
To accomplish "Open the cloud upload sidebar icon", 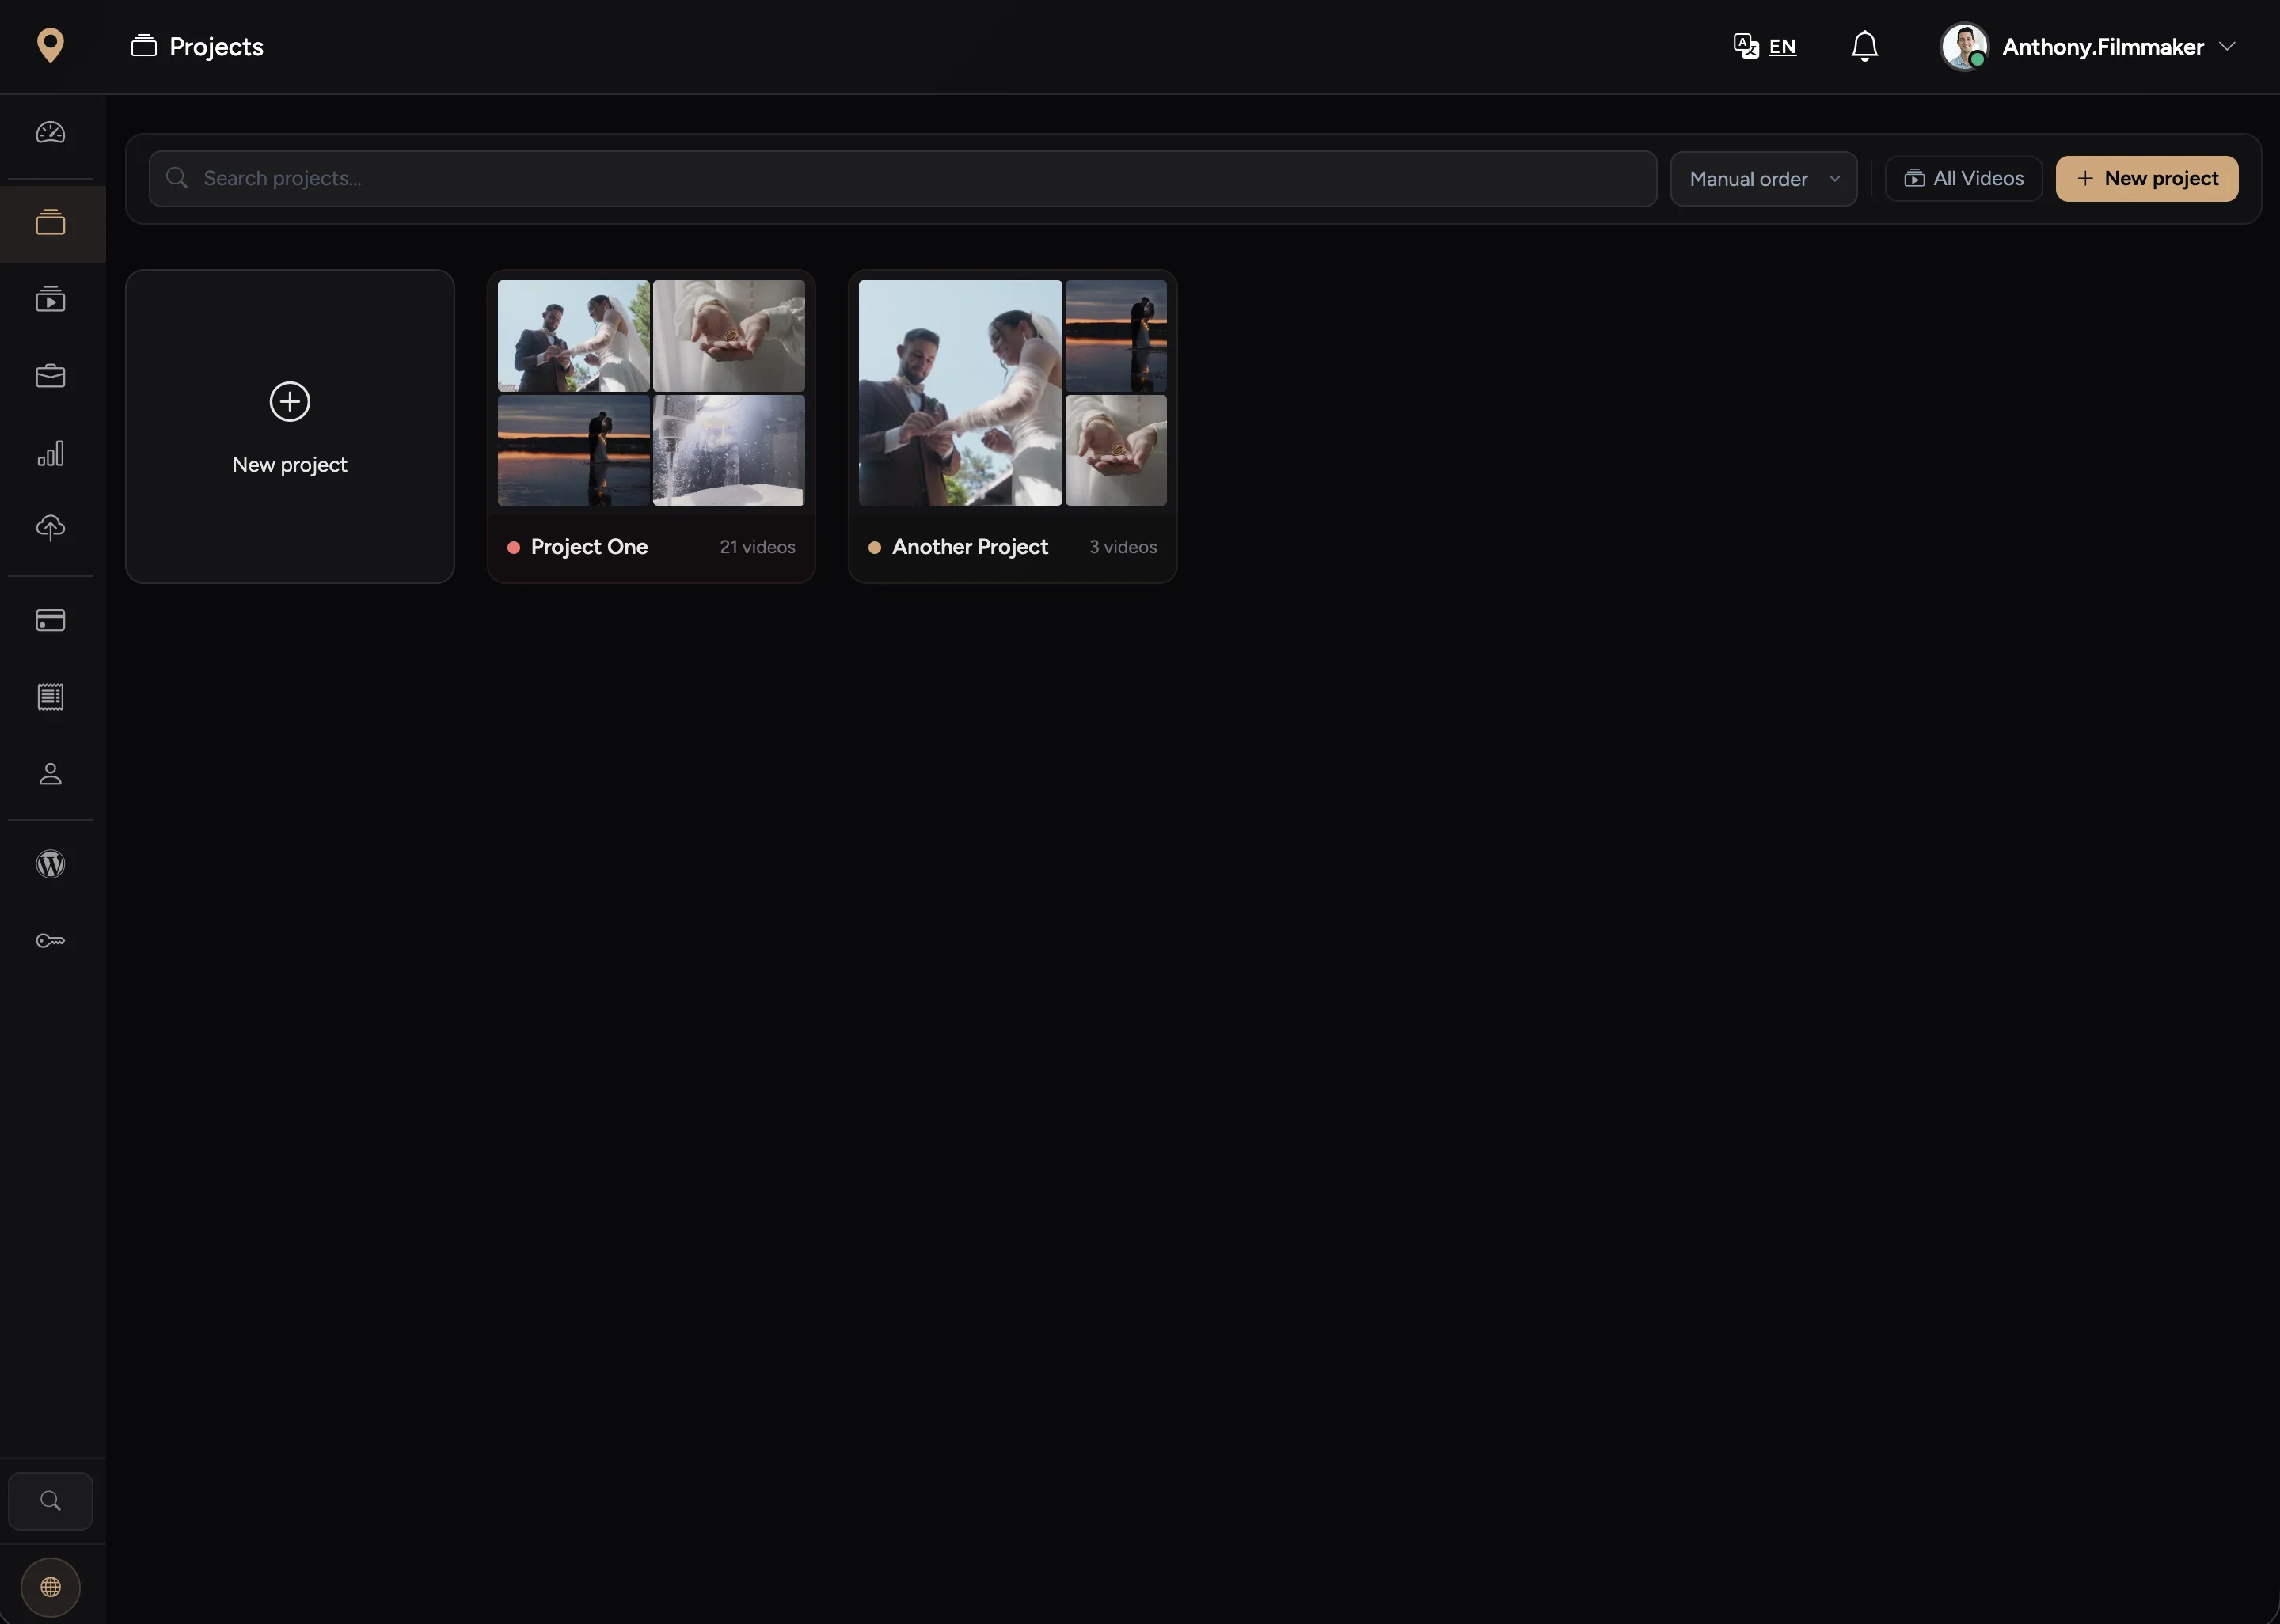I will pos(50,528).
